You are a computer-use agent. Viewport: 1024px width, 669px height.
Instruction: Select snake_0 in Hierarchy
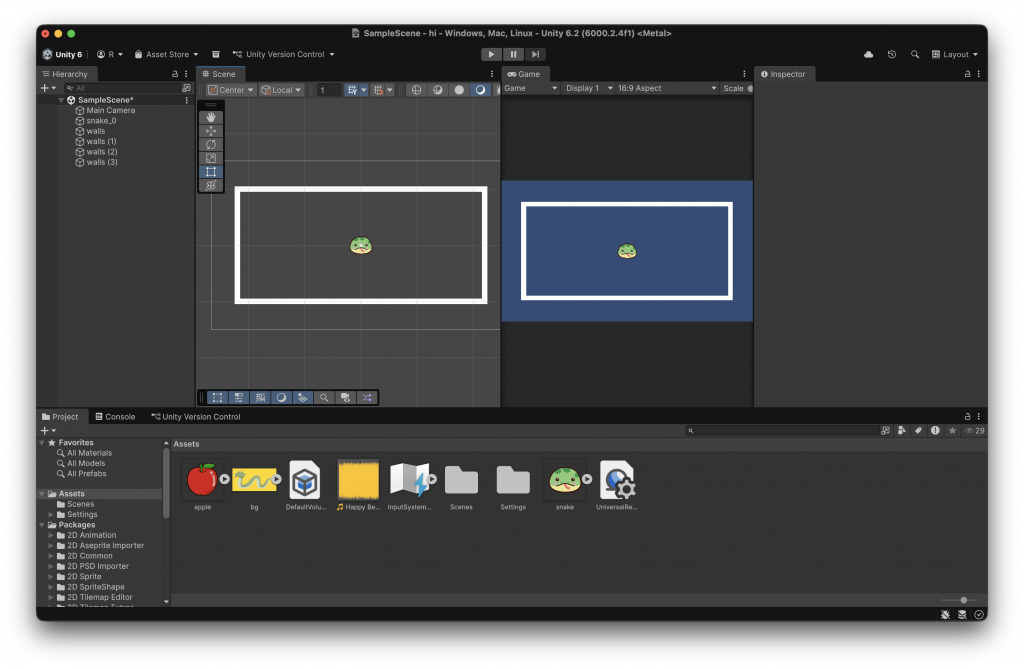(x=101, y=121)
